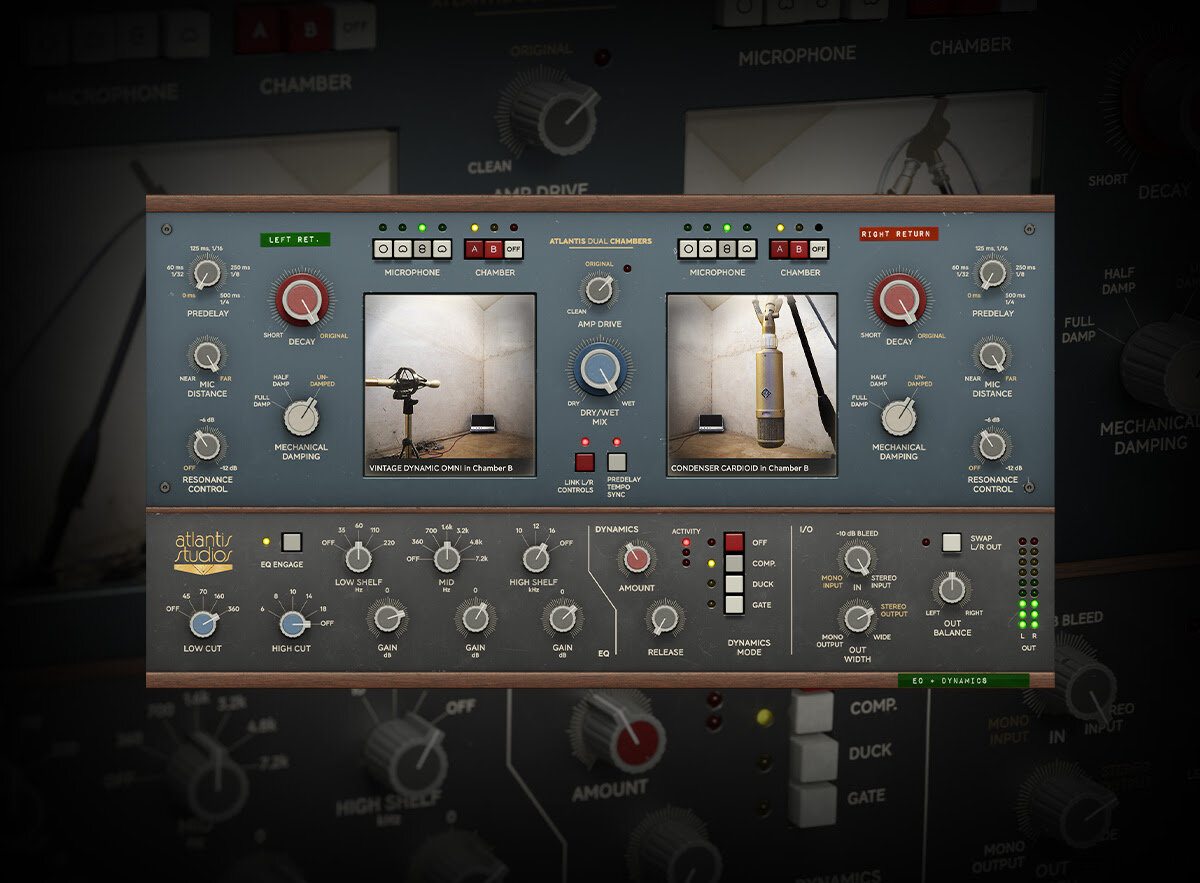Set Dynamics Mode to GATE
The width and height of the screenshot is (1200, 883).
pyautogui.click(x=734, y=604)
